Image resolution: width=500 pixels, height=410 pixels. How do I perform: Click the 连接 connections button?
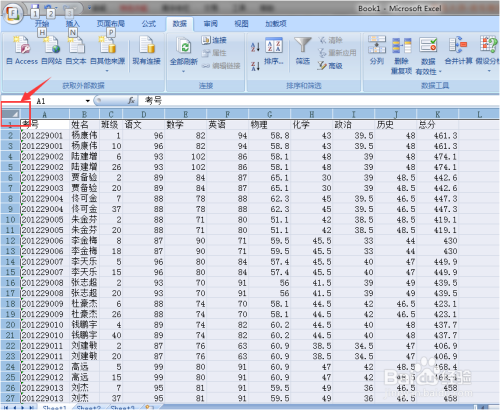tap(214, 40)
